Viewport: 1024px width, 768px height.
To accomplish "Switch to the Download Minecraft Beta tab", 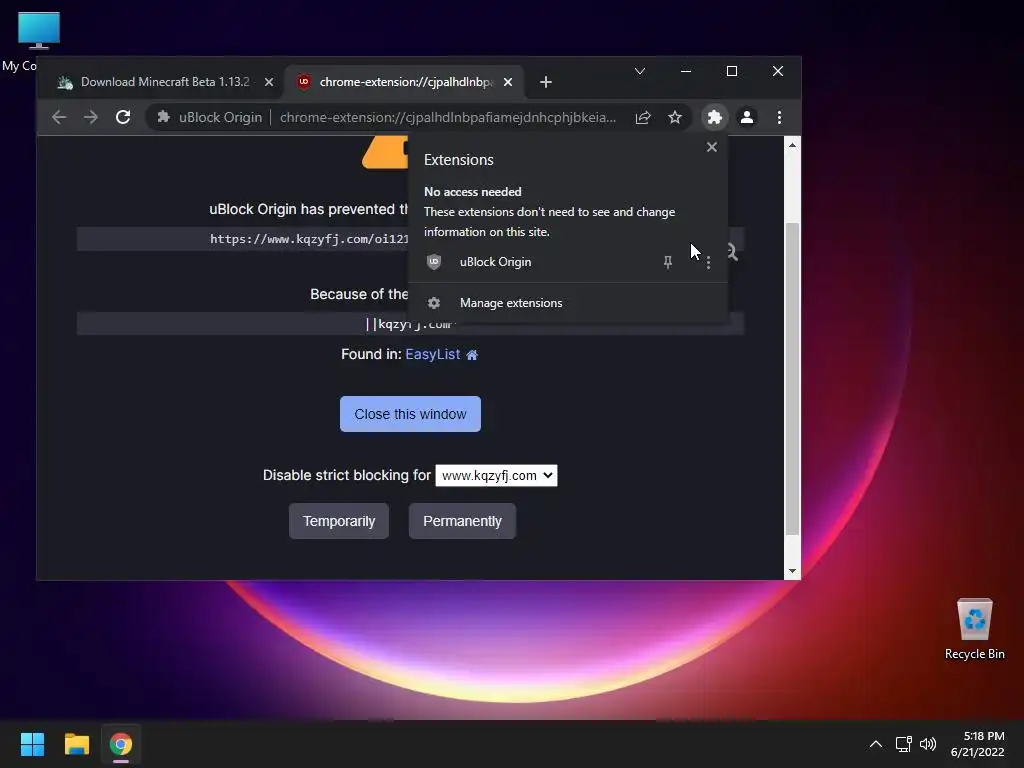I will point(165,82).
